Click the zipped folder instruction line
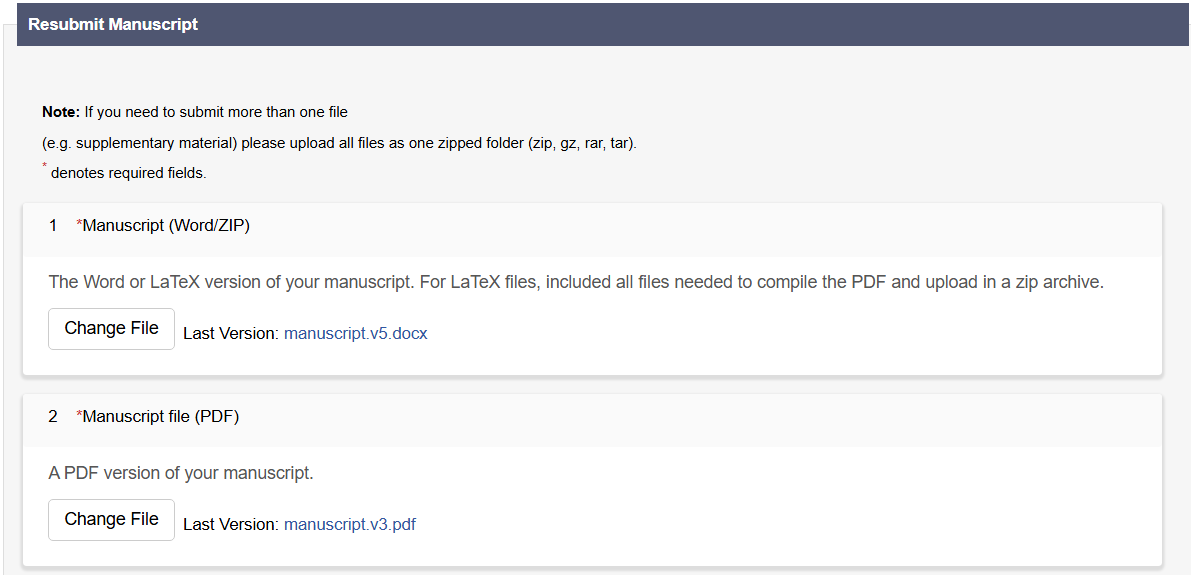 (x=339, y=143)
